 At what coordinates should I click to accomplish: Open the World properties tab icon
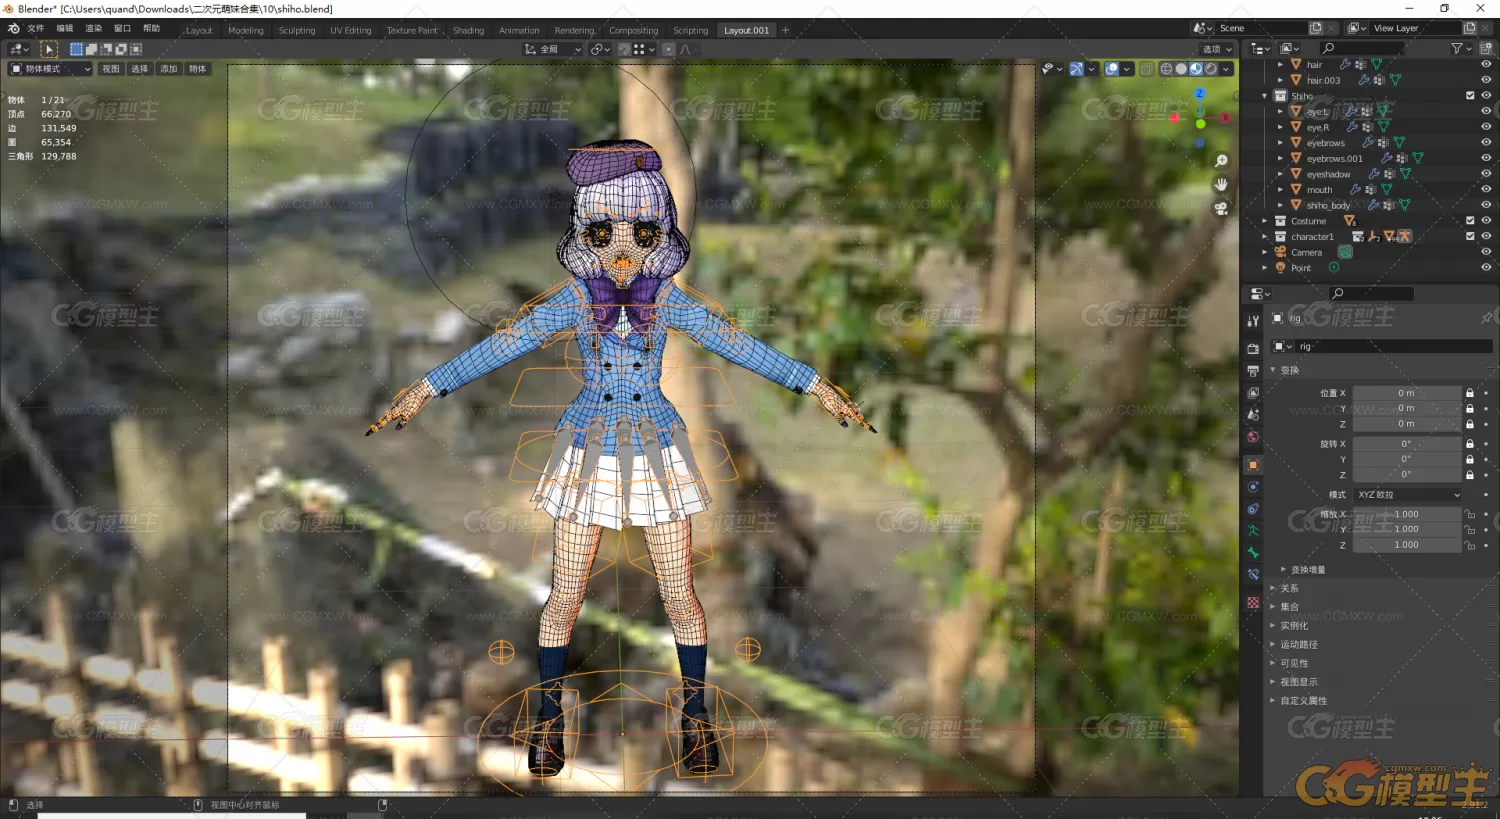pyautogui.click(x=1253, y=437)
